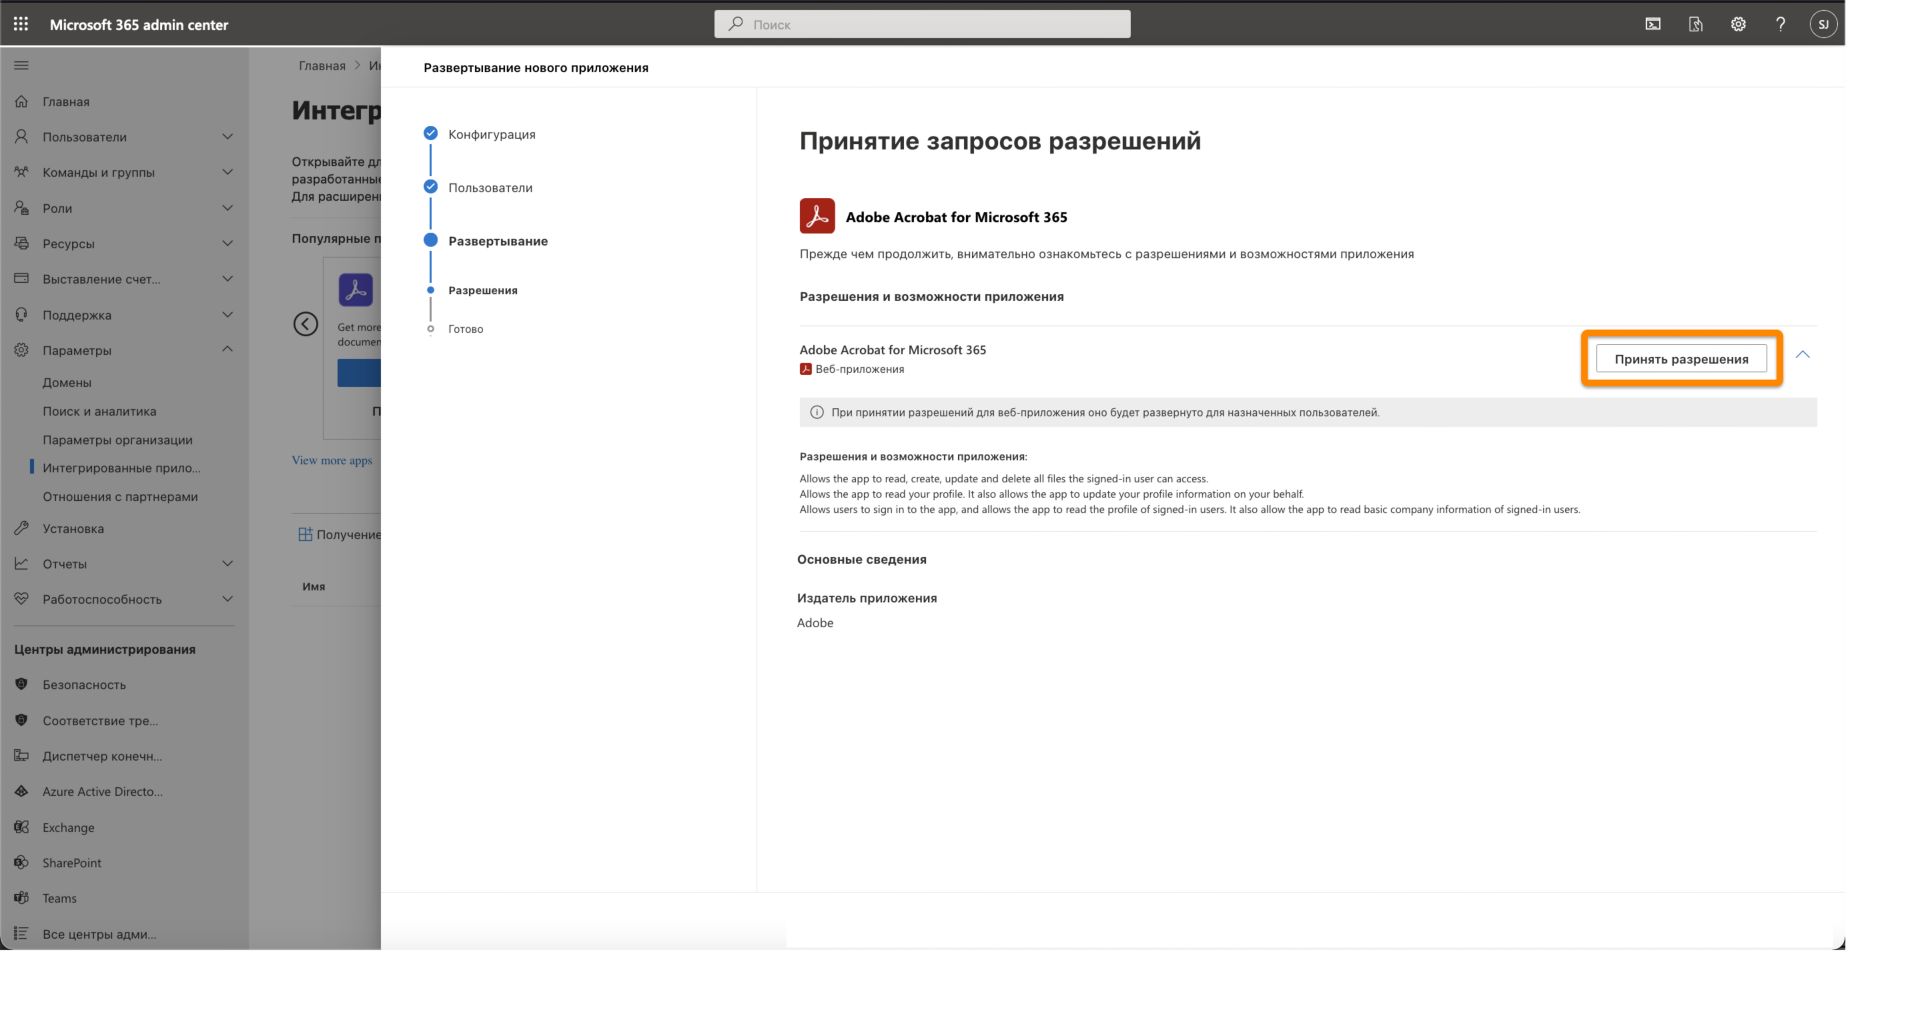Go to Пользователи wizard step
Screen dimensions: 1920x1031
pos(490,187)
